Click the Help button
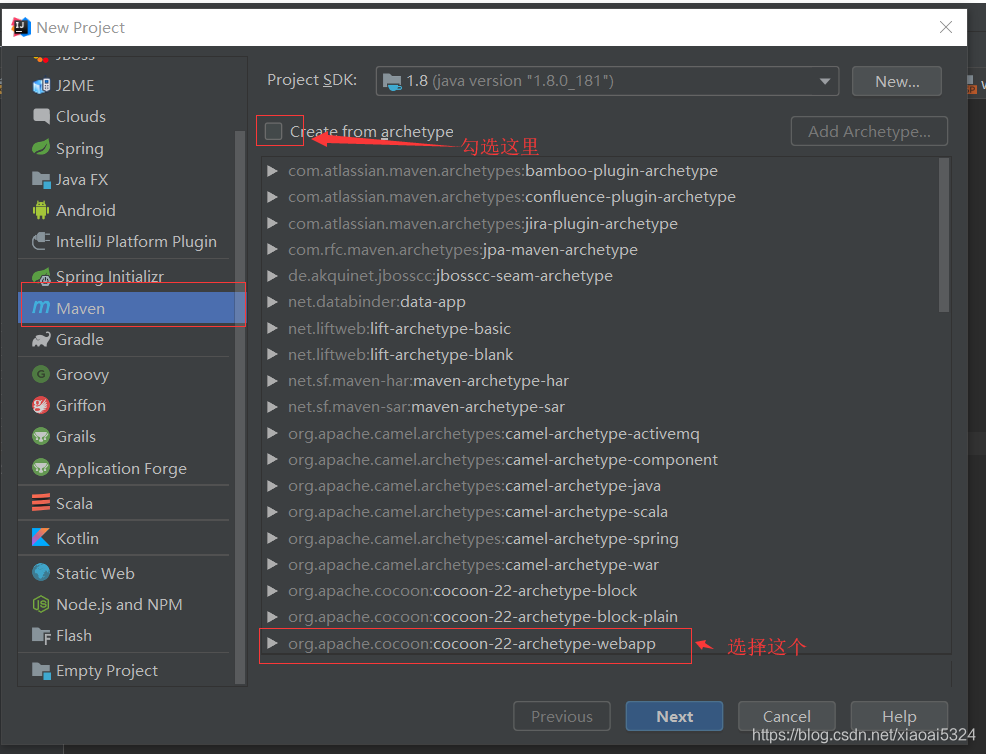986x754 pixels. tap(899, 716)
